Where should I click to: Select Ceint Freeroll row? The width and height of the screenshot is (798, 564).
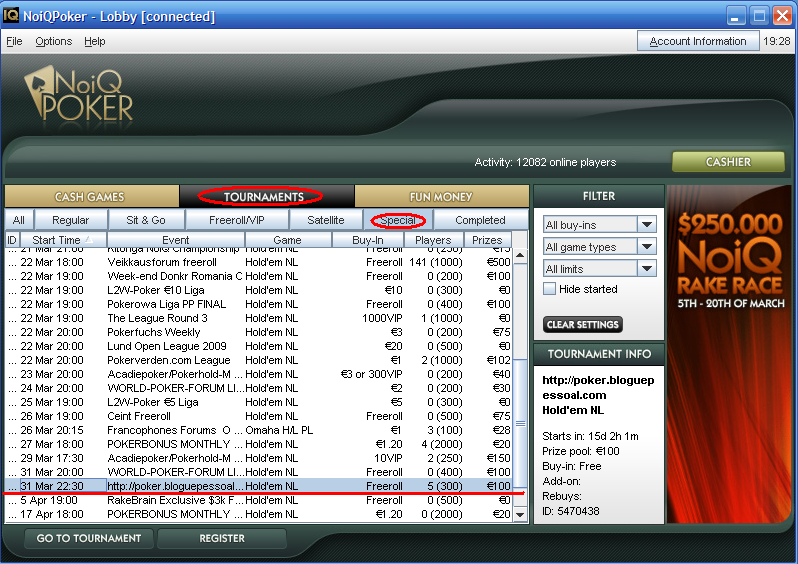click(x=258, y=416)
